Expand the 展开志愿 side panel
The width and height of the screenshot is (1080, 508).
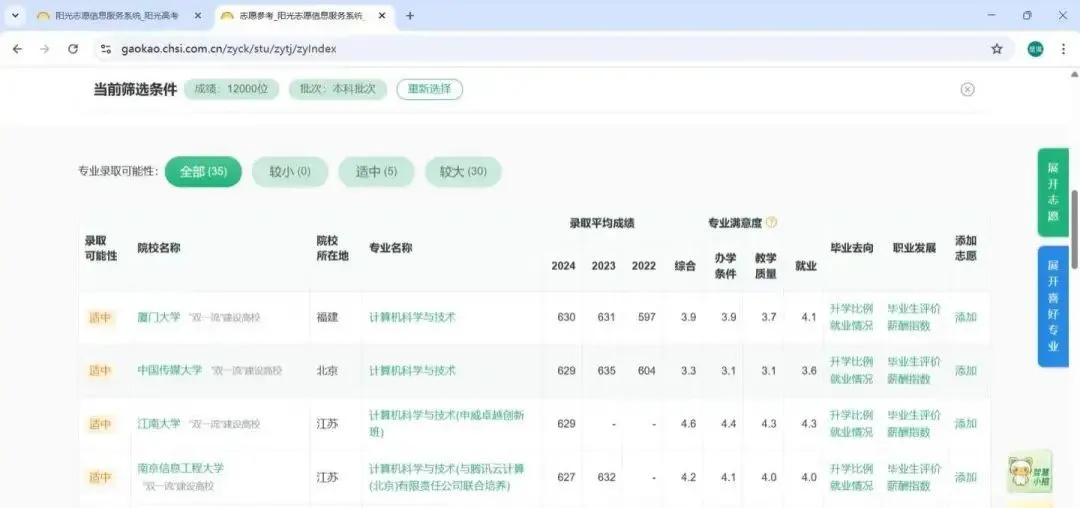pos(1052,192)
